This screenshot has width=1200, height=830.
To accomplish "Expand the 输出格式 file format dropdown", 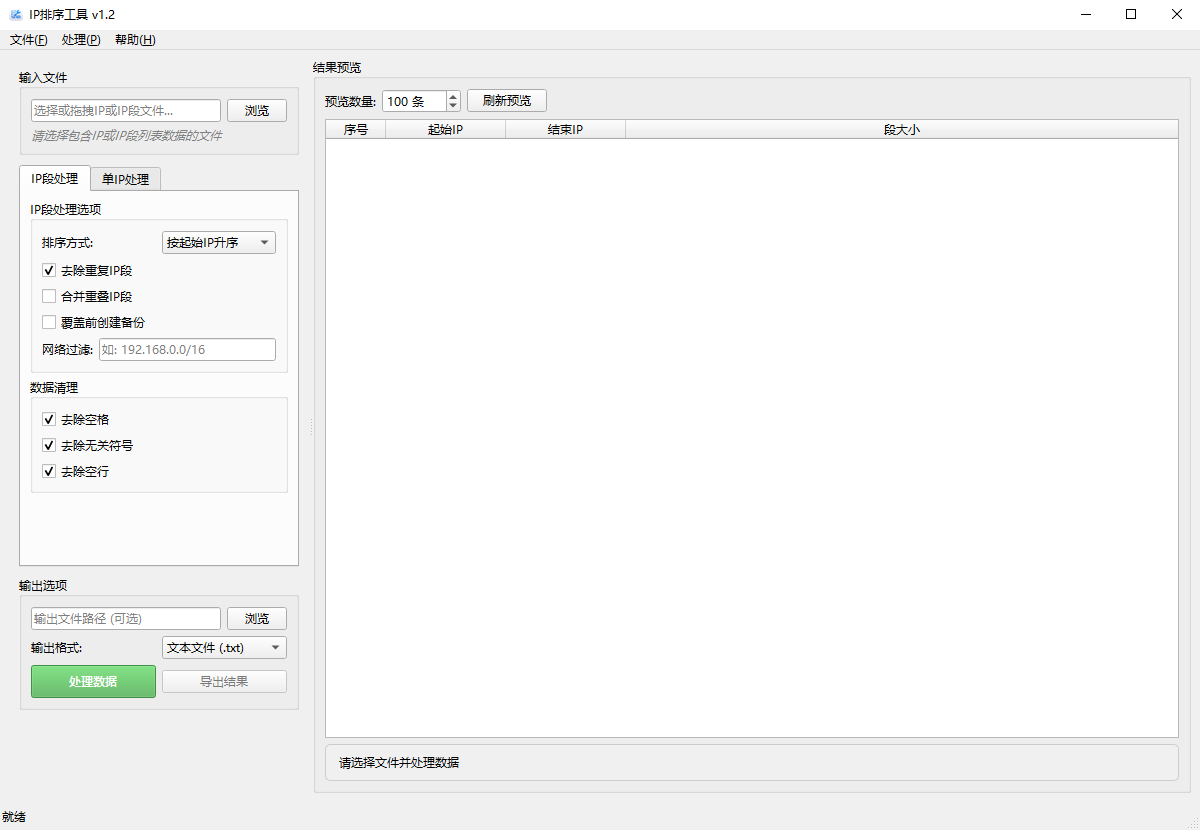I will [224, 648].
